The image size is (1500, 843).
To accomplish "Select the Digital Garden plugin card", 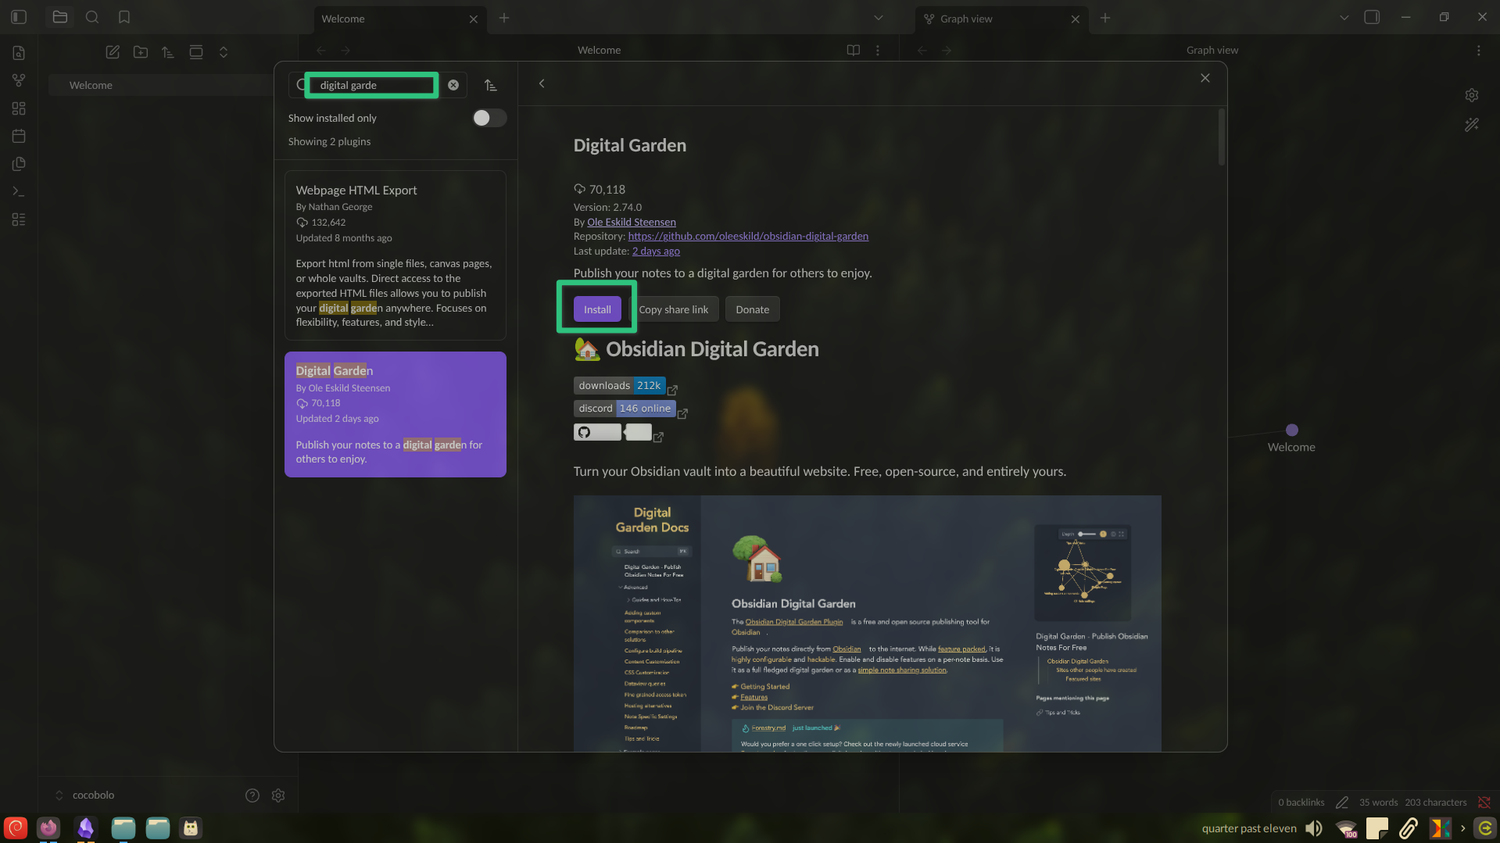I will tap(395, 414).
